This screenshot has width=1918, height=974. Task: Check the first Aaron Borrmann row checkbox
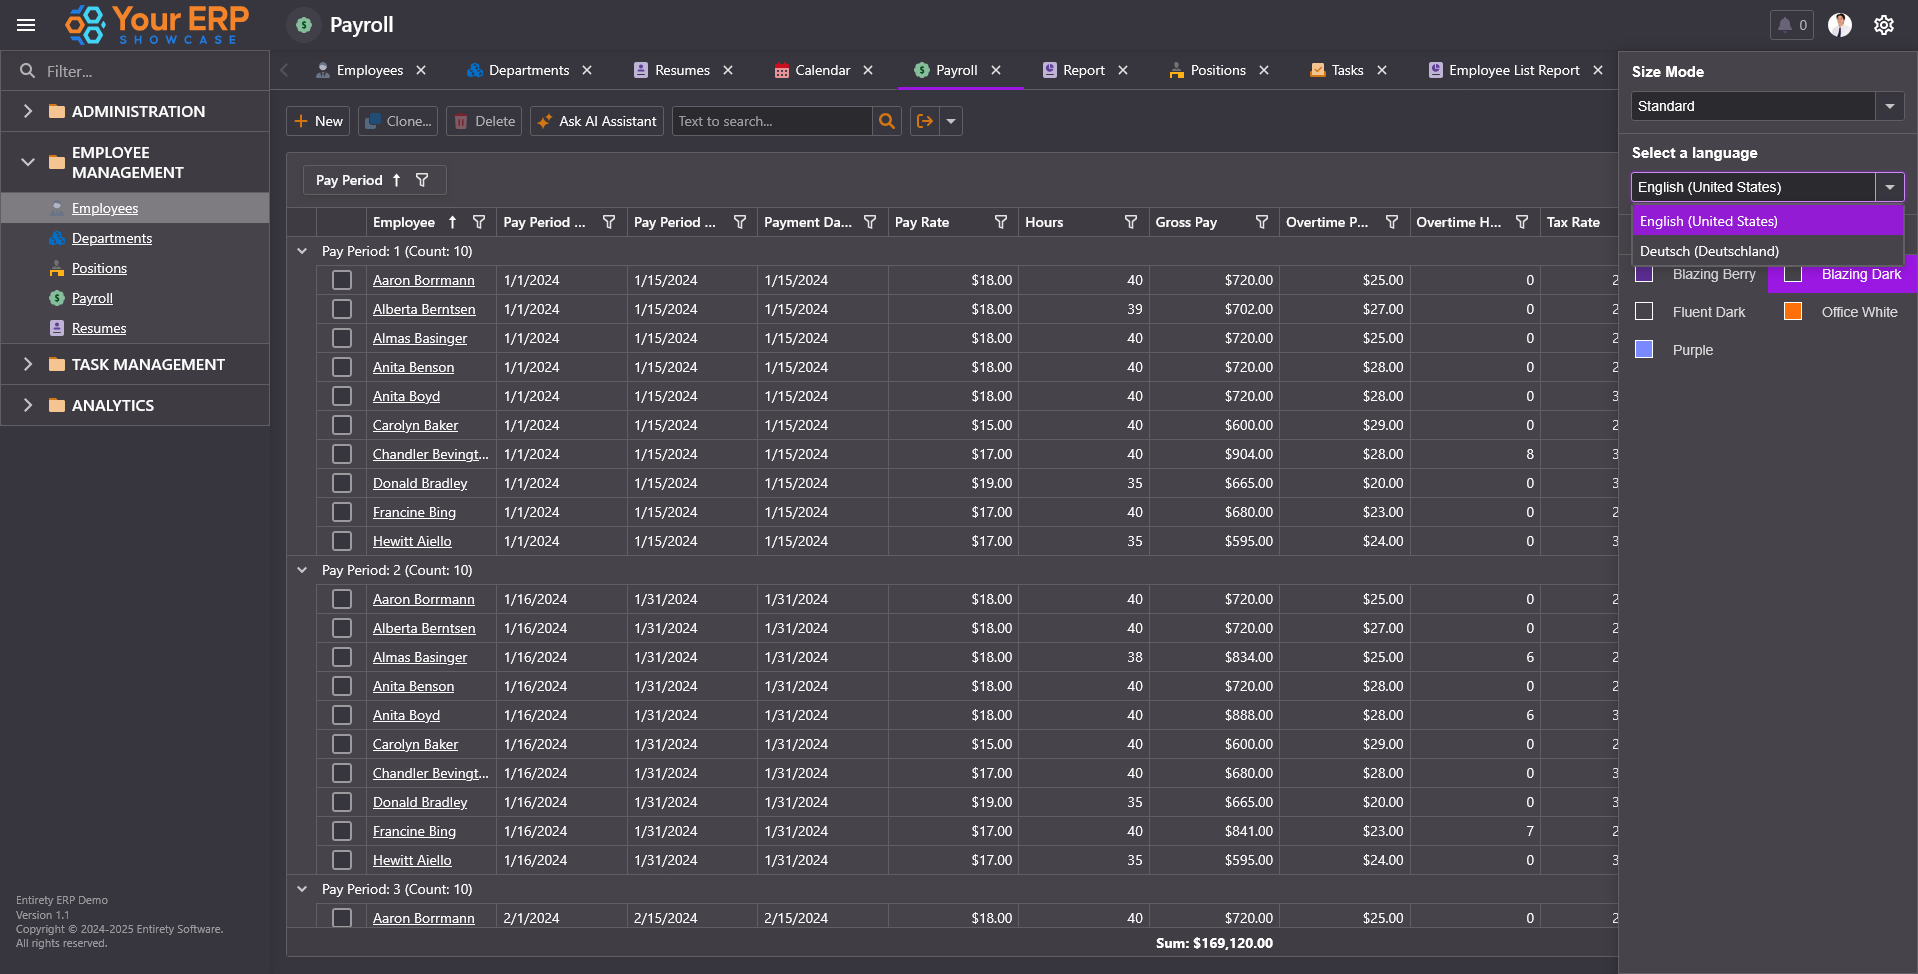(x=342, y=280)
